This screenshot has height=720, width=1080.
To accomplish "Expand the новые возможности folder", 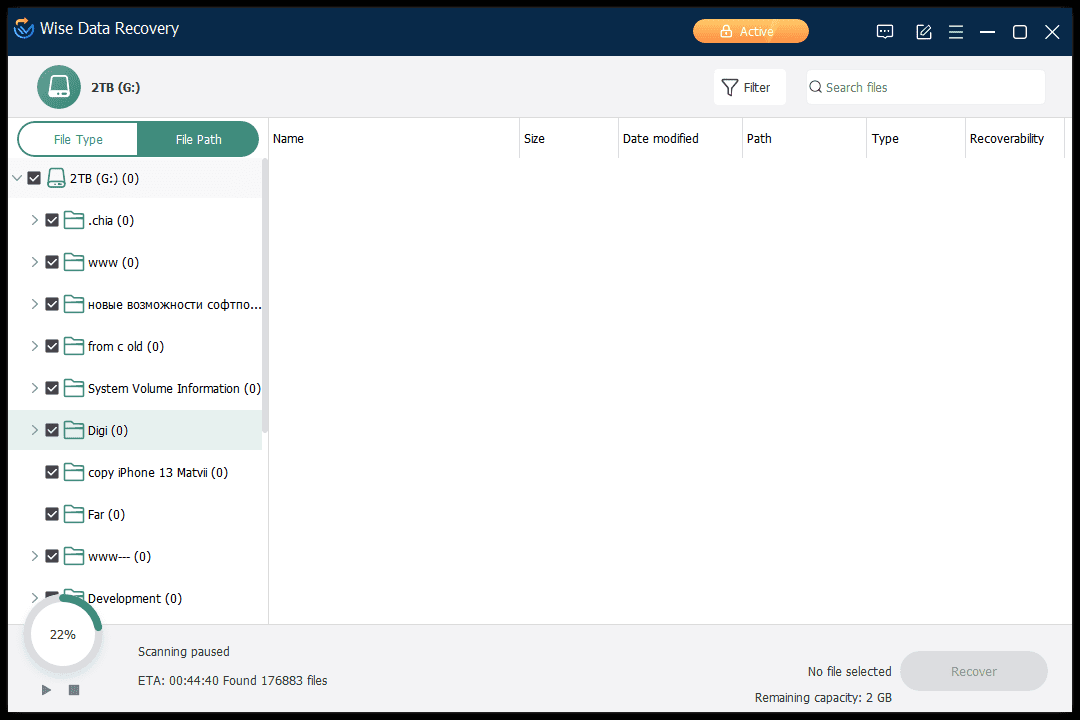I will (x=34, y=305).
